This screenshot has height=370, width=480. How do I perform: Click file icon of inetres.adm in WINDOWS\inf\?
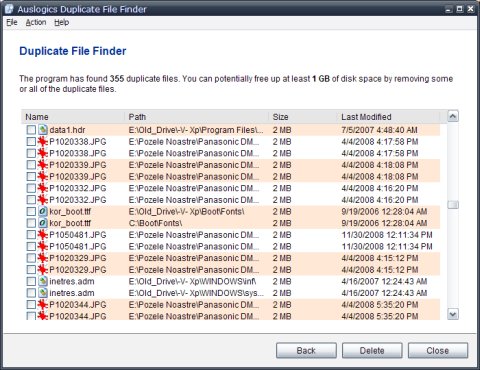[43, 281]
